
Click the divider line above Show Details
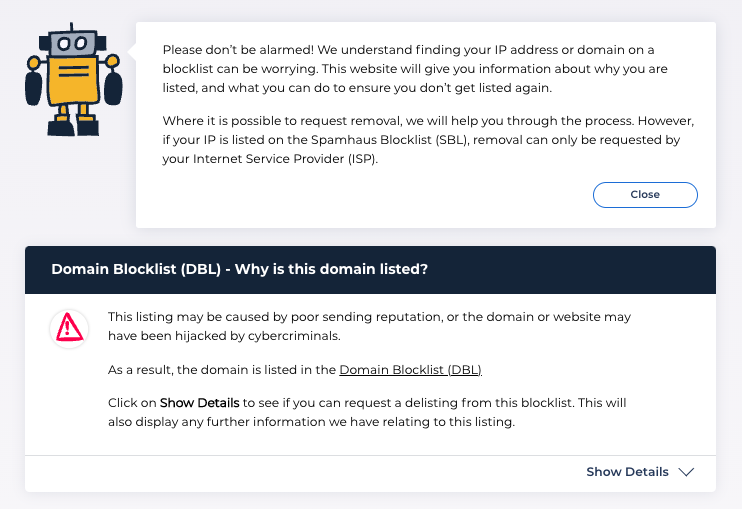[370, 456]
